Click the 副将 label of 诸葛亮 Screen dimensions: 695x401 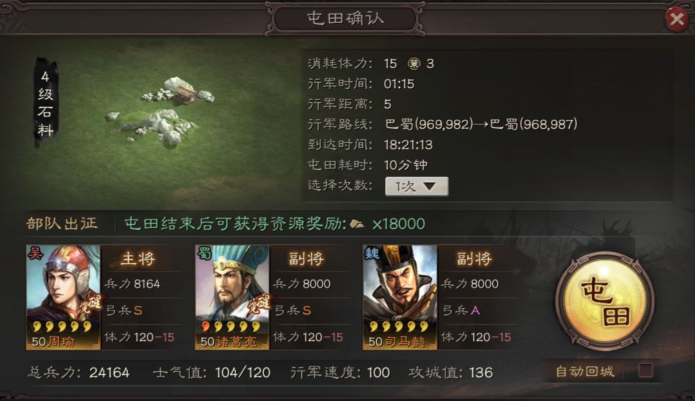[306, 259]
